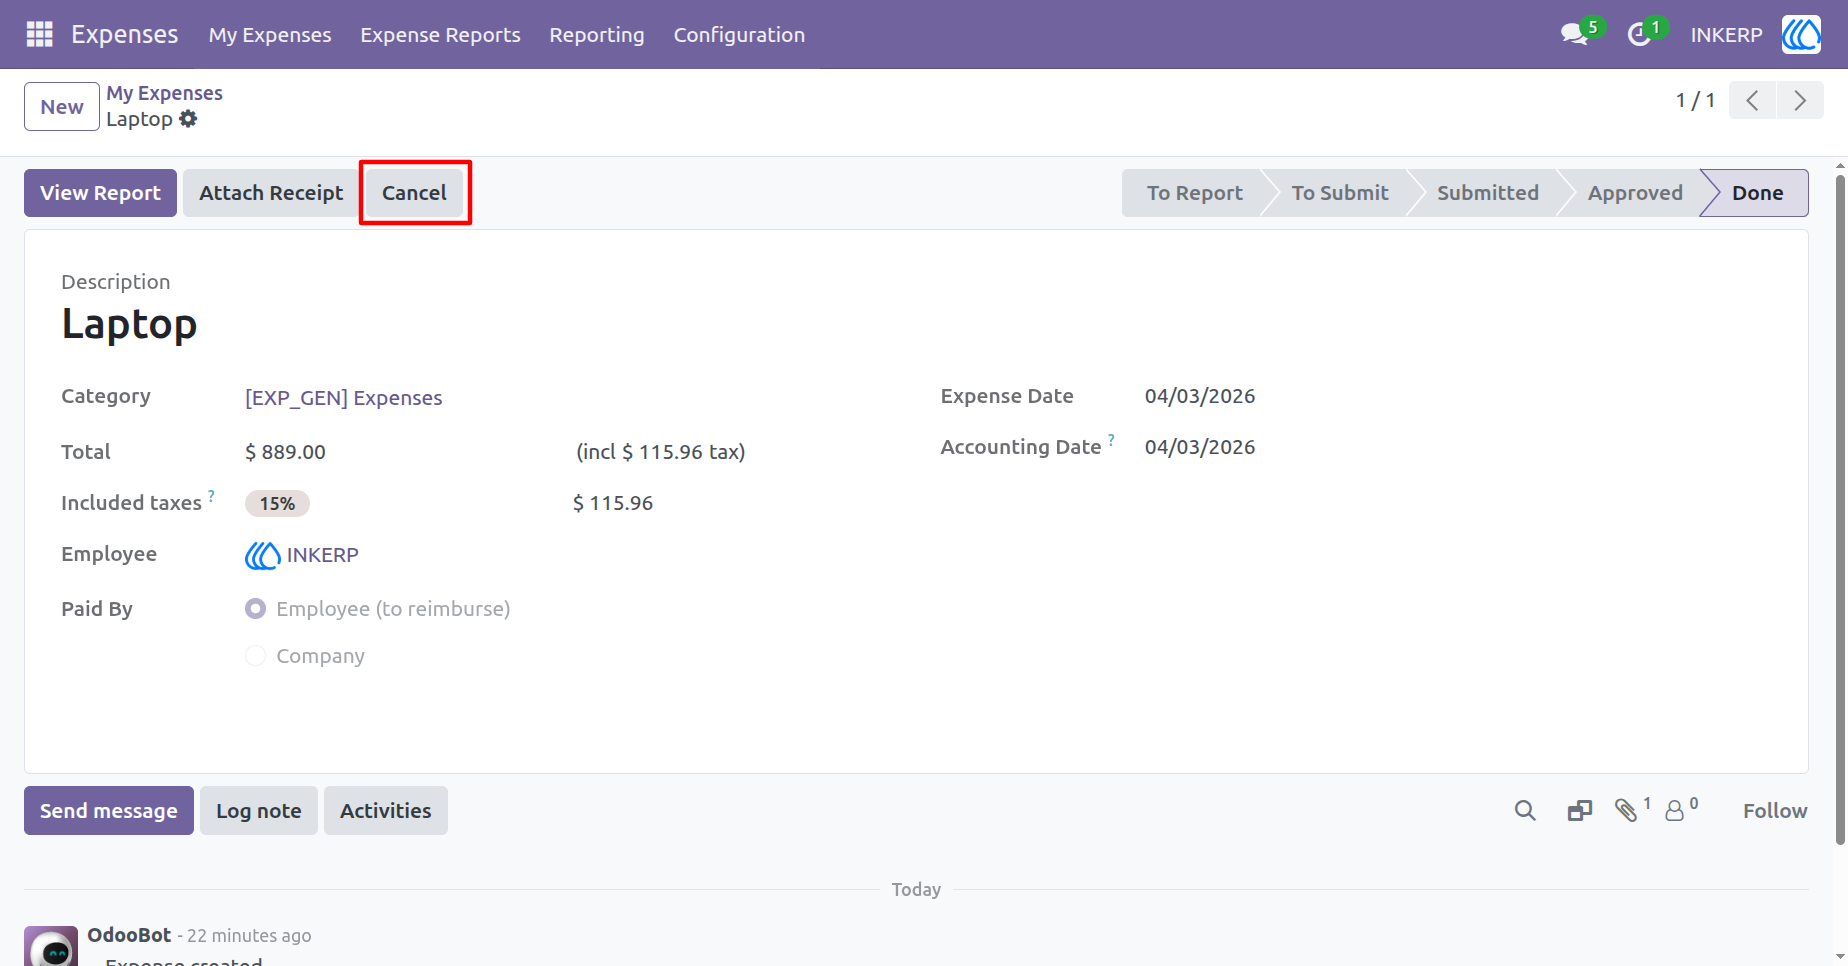Click the New button
The image size is (1848, 966).
[62, 107]
